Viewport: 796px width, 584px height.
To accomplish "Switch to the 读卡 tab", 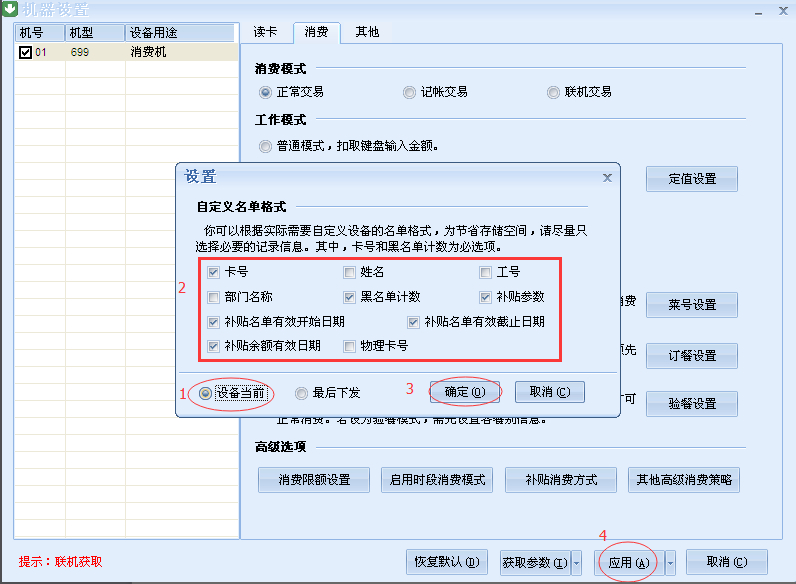I will (x=265, y=32).
